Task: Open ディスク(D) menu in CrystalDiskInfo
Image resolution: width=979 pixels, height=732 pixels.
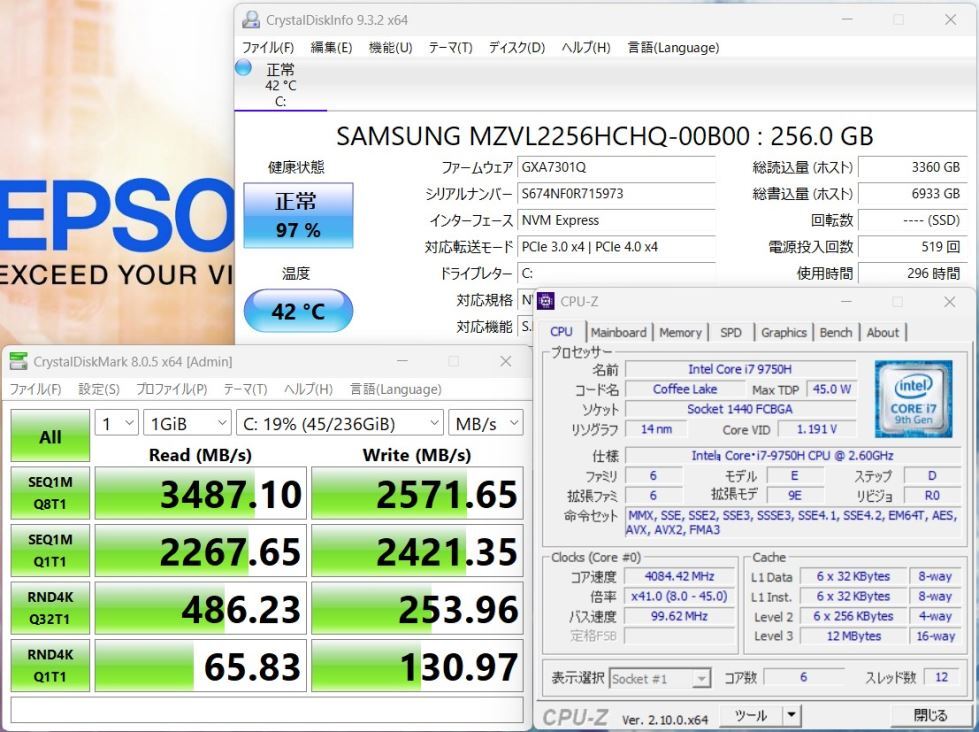Action: (x=516, y=47)
